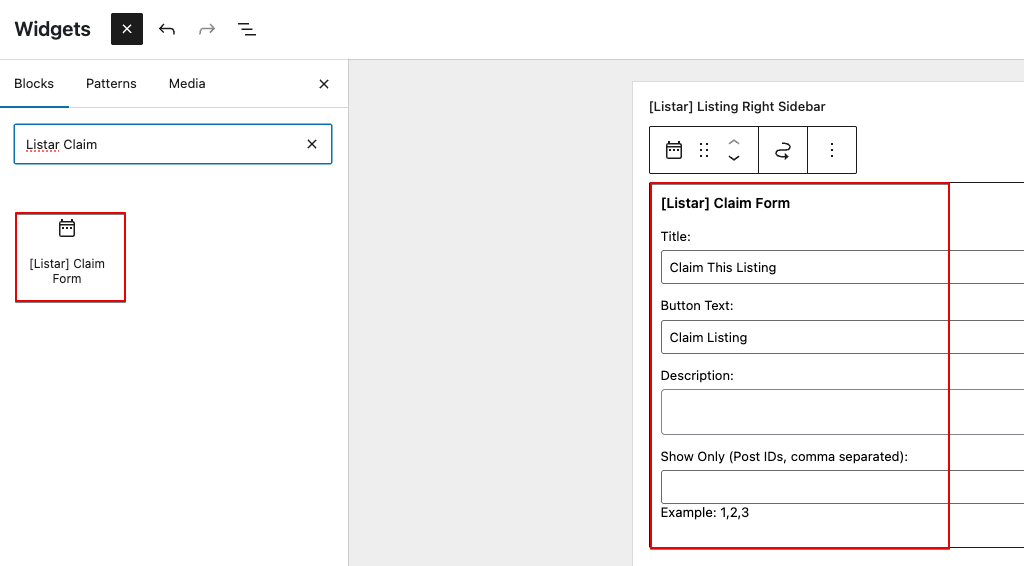Click the Title field with Claim This Listing
This screenshot has height=566, width=1024.
(842, 267)
